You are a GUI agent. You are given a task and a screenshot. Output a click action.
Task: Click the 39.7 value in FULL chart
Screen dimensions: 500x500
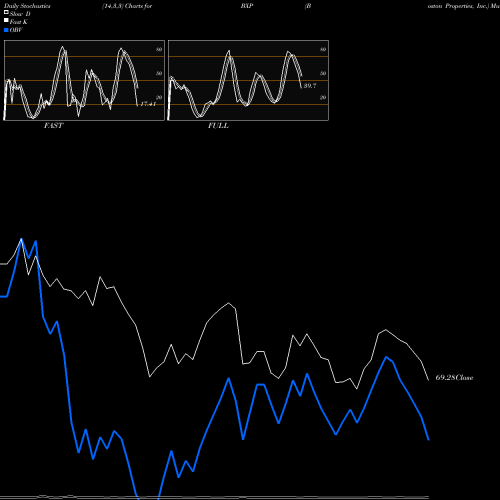coord(310,86)
